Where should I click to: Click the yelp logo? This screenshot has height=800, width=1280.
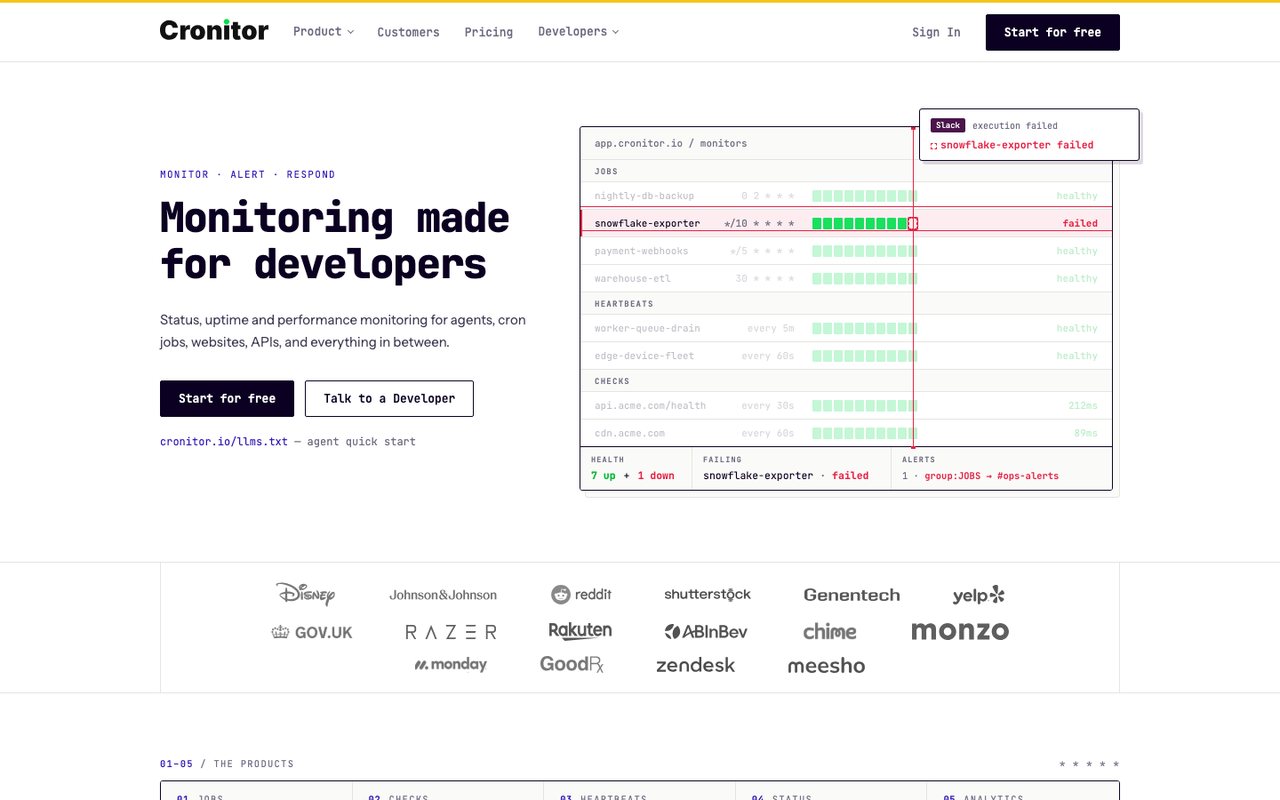click(x=978, y=595)
